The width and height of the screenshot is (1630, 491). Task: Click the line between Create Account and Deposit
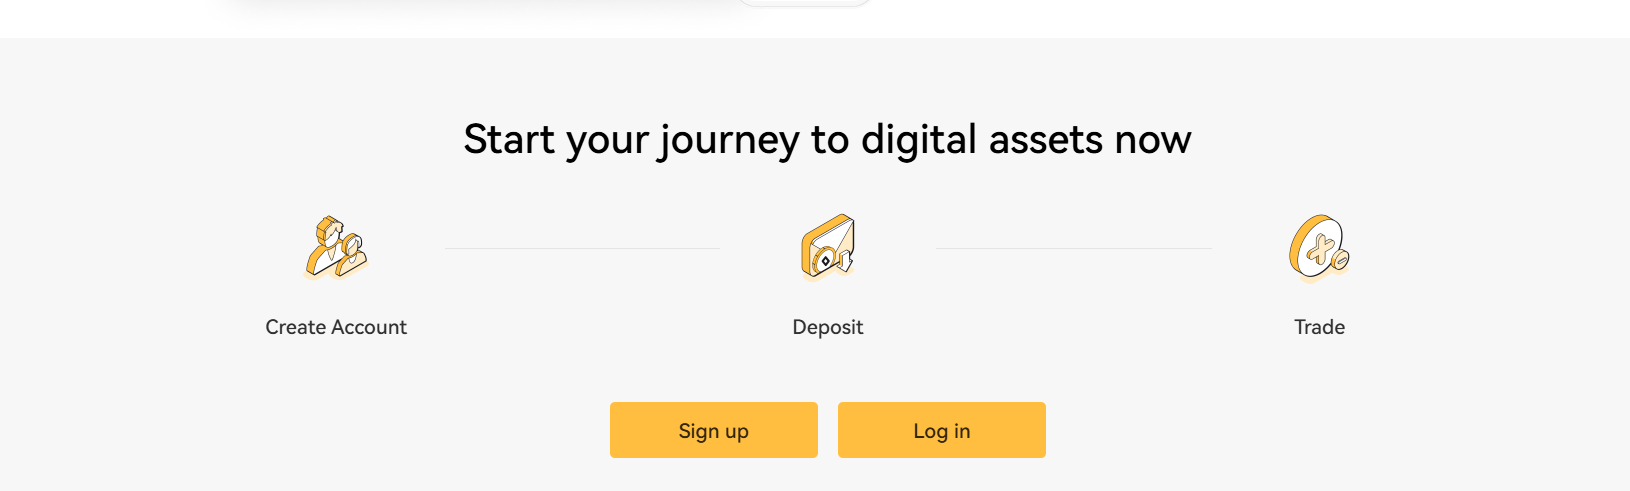(582, 248)
